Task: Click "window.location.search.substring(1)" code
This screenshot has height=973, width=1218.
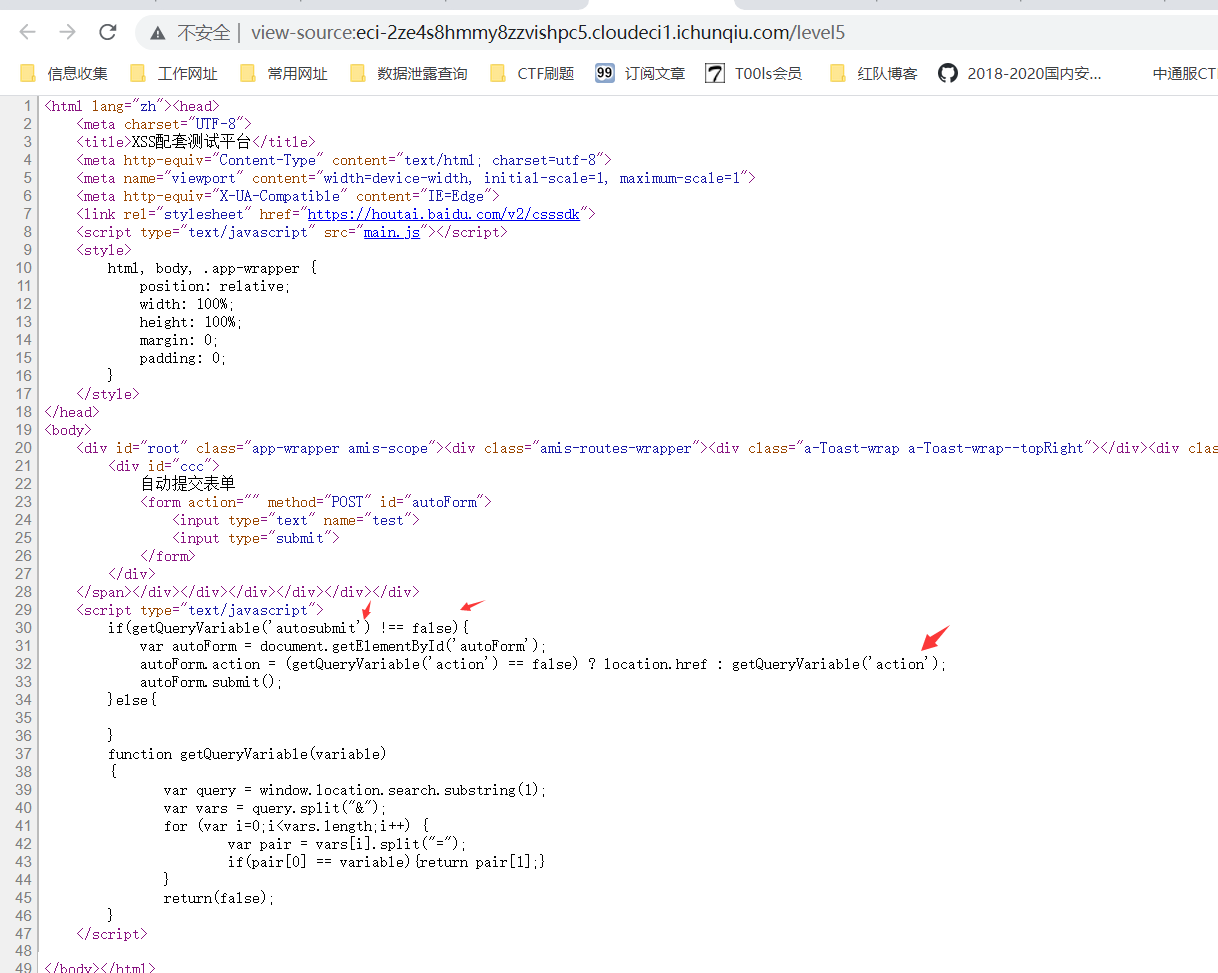Action: [399, 790]
